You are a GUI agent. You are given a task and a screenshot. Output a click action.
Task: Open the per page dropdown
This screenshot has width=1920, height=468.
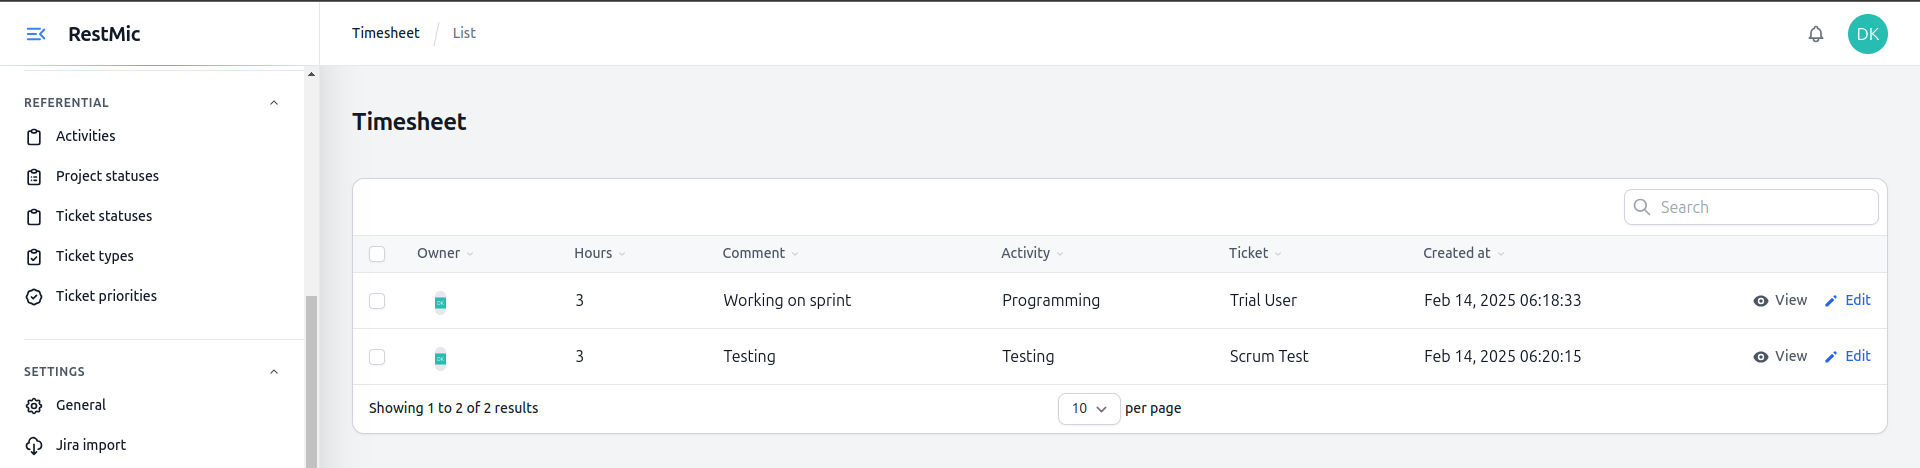[1088, 409]
